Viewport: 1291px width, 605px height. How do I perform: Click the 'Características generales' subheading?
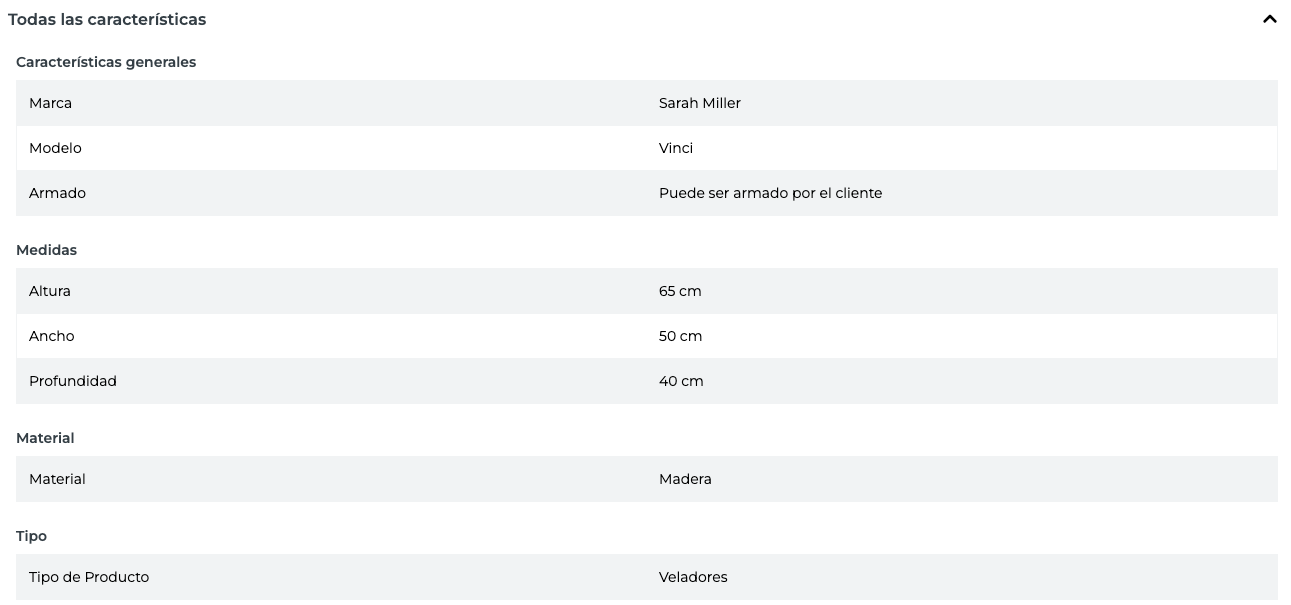click(106, 62)
